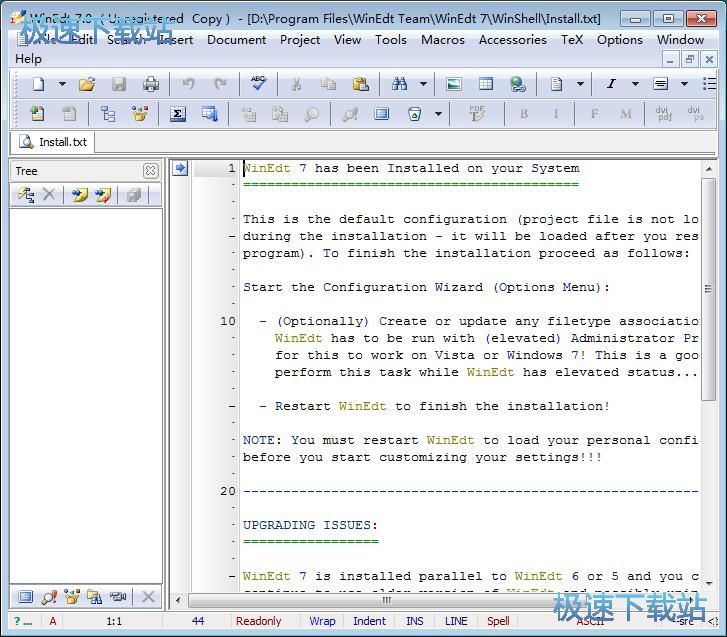727x637 pixels.
Task: Click the document page icon in toolbar
Action: click(556, 84)
